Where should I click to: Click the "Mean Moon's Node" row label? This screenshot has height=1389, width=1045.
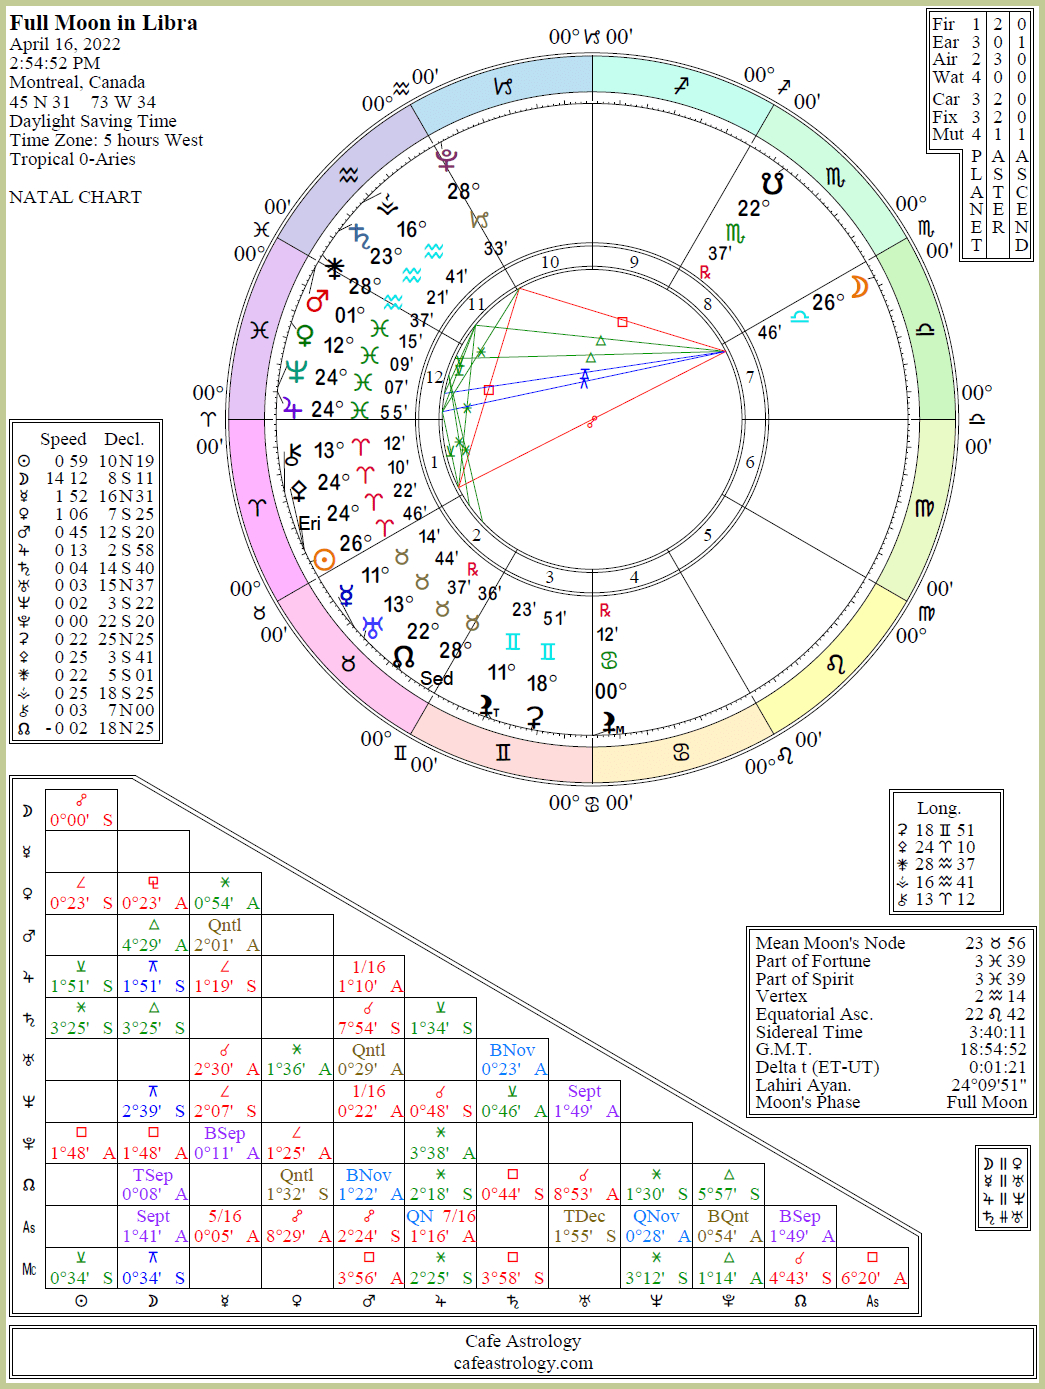coord(830,943)
